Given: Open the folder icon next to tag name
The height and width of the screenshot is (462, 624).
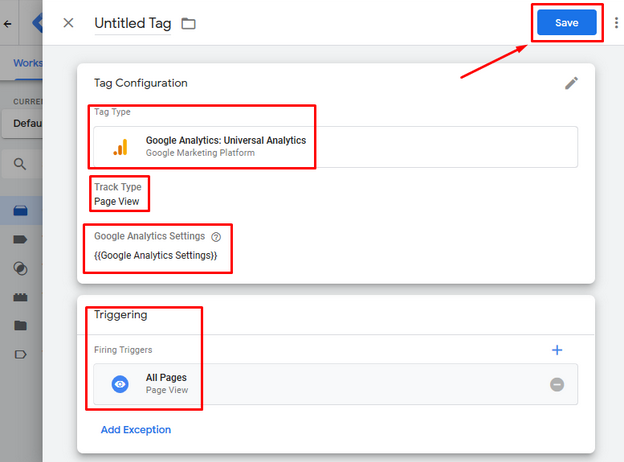Looking at the screenshot, I should point(188,24).
